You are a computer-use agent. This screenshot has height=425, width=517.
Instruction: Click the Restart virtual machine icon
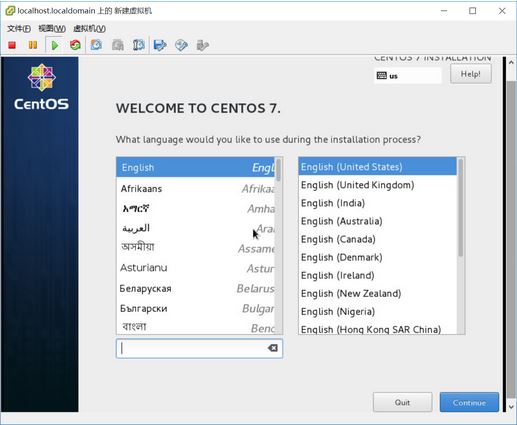coord(75,45)
